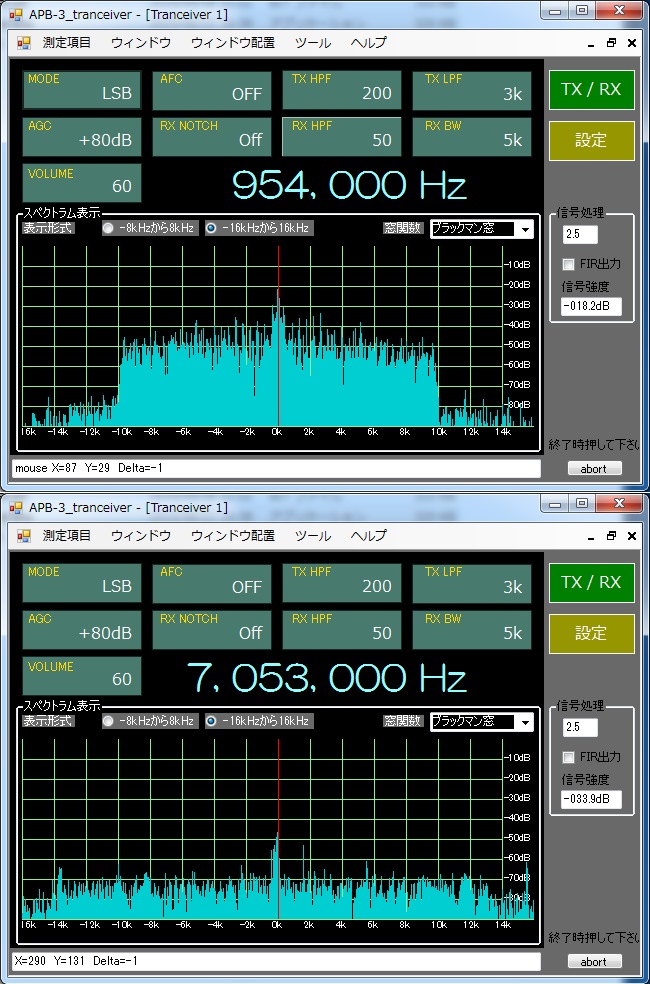The height and width of the screenshot is (984, 650).
Task: Select -16kHzから16kHz radio in upper window
Action: [258, 228]
